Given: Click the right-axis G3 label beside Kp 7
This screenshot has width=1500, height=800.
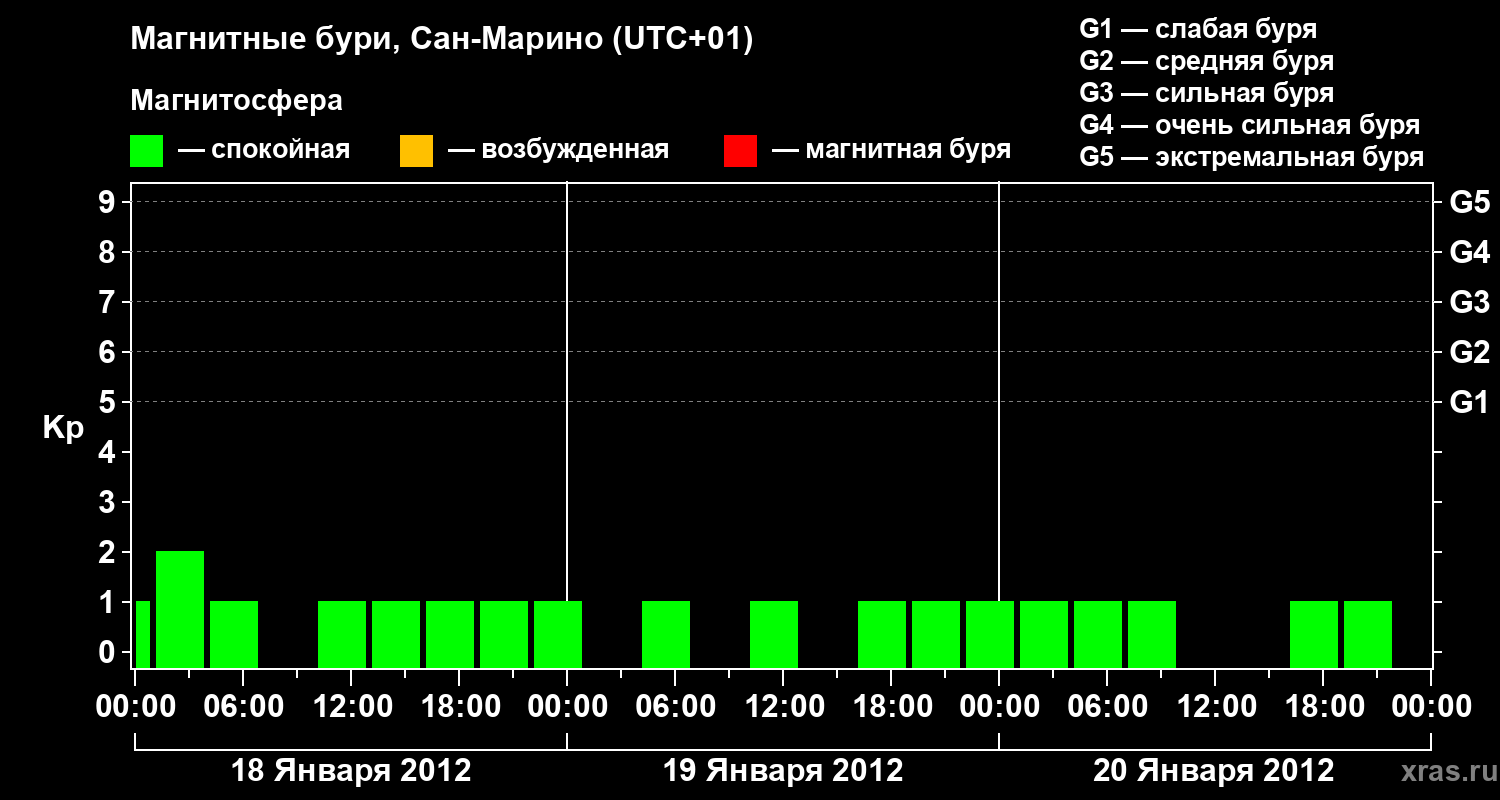Looking at the screenshot, I should pos(1469,302).
